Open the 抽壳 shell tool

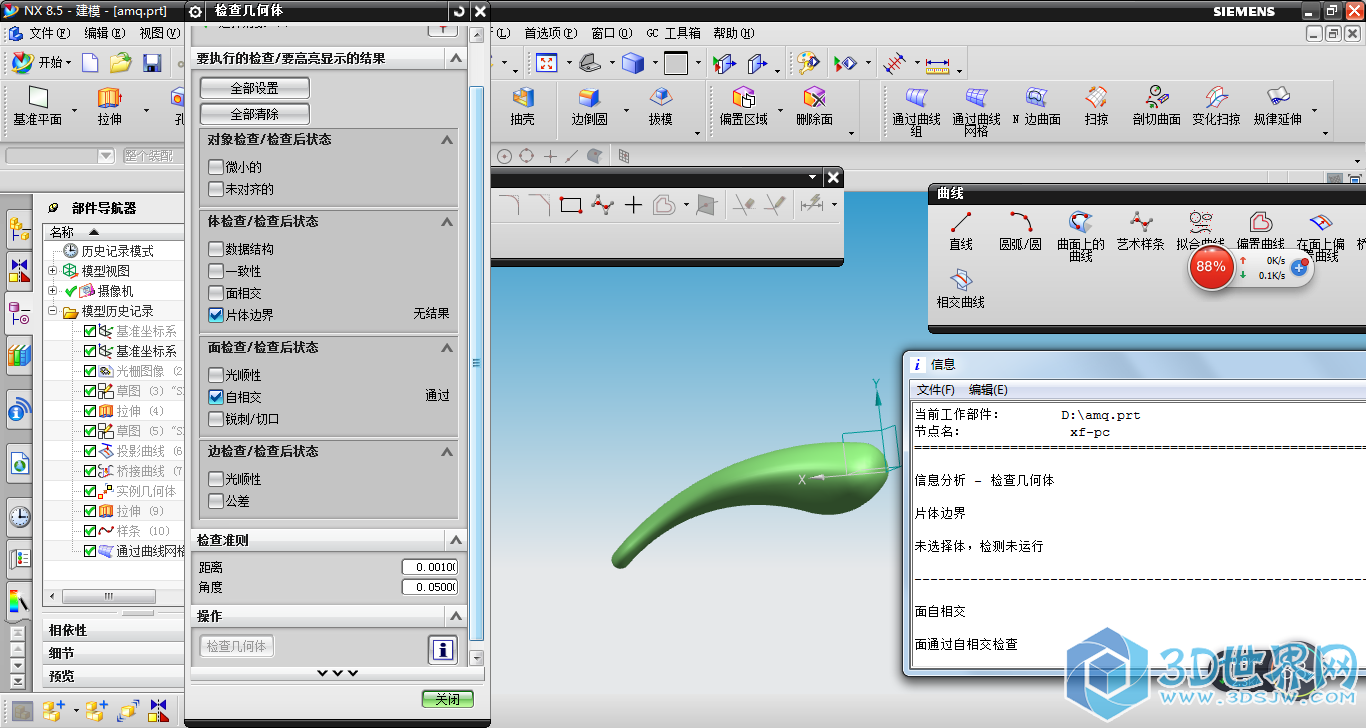point(522,106)
